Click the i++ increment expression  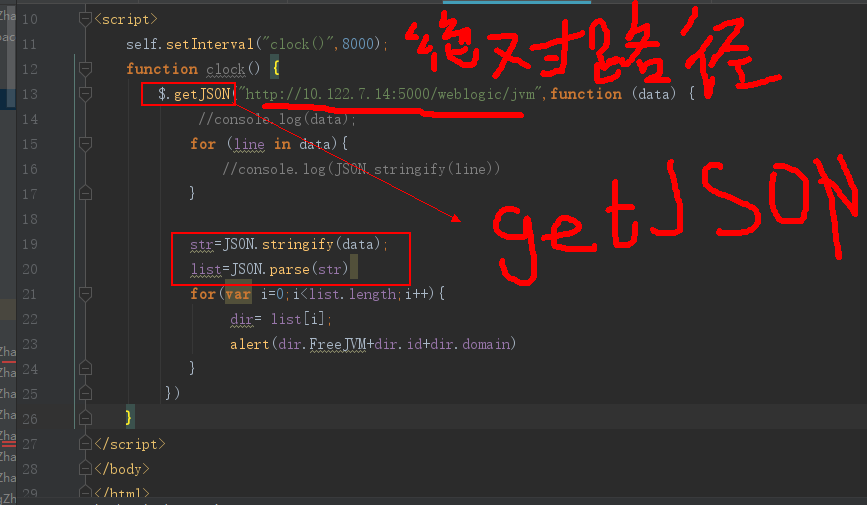coord(420,294)
